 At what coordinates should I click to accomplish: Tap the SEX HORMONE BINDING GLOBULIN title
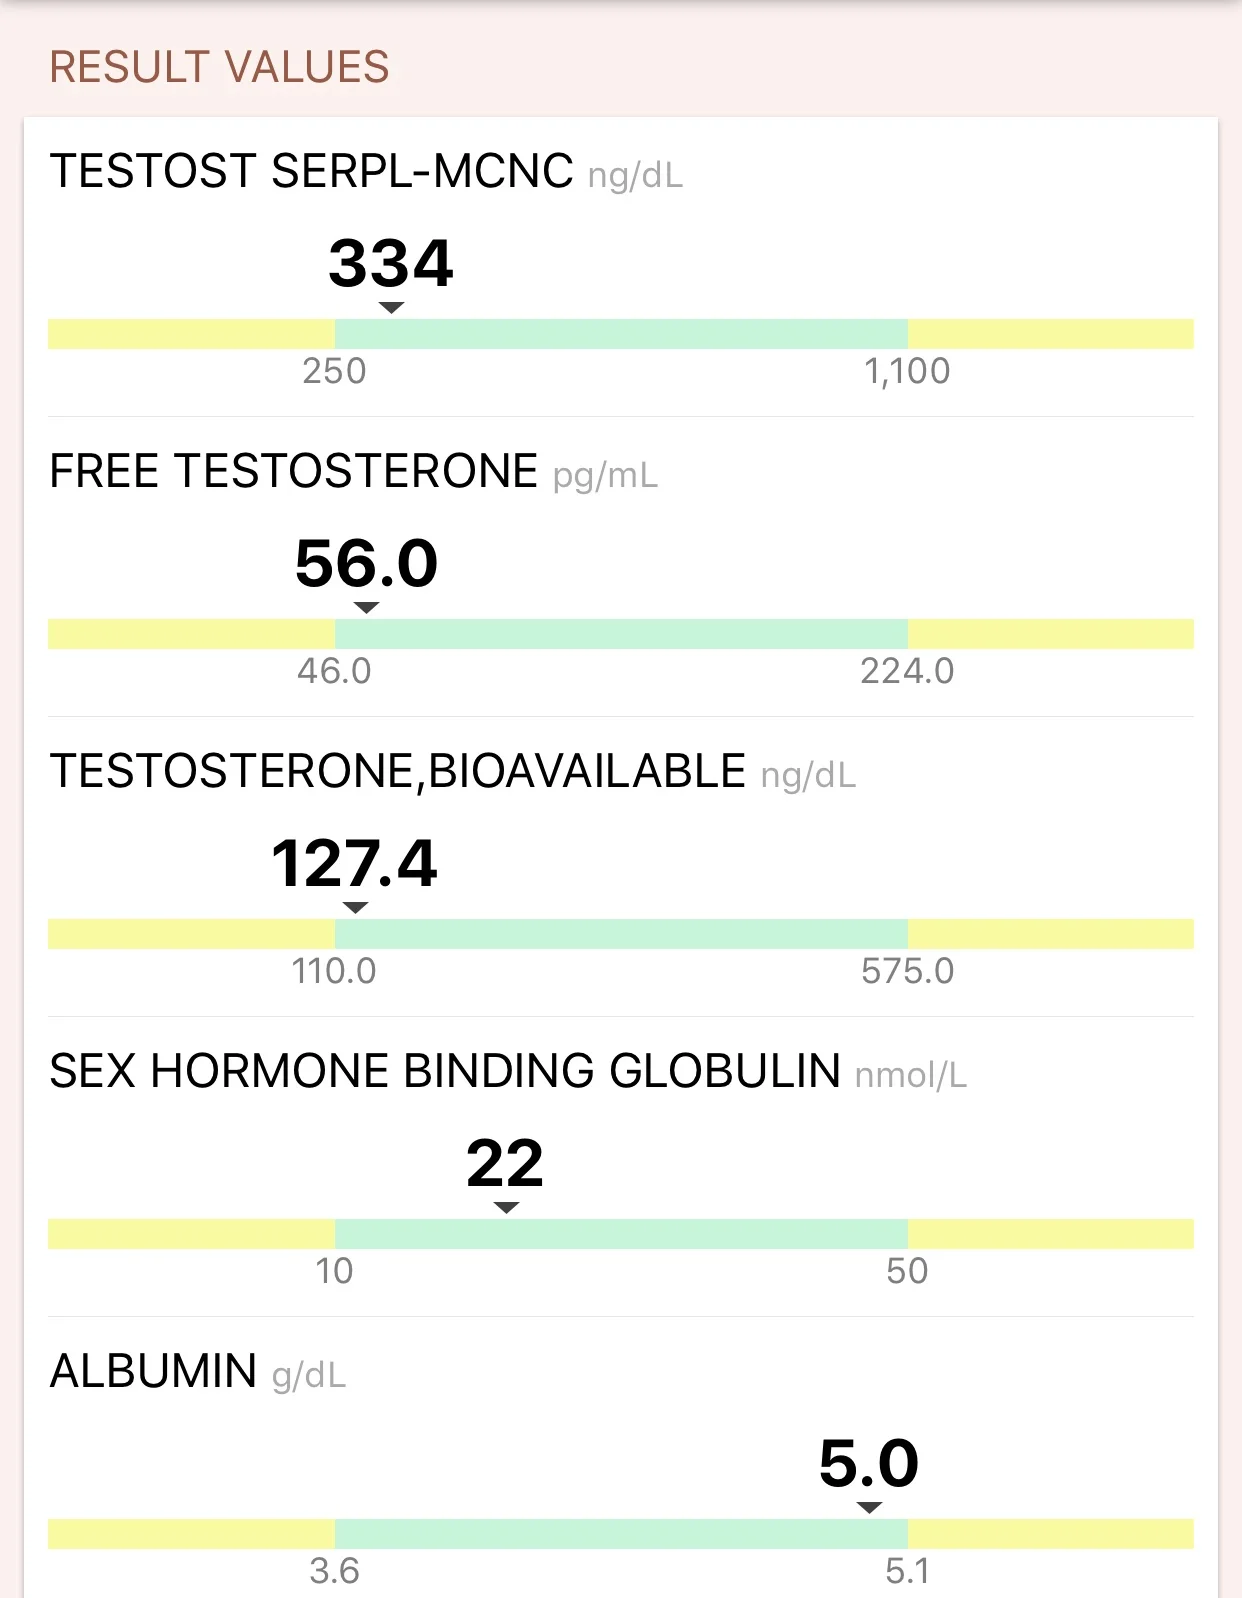[445, 1071]
